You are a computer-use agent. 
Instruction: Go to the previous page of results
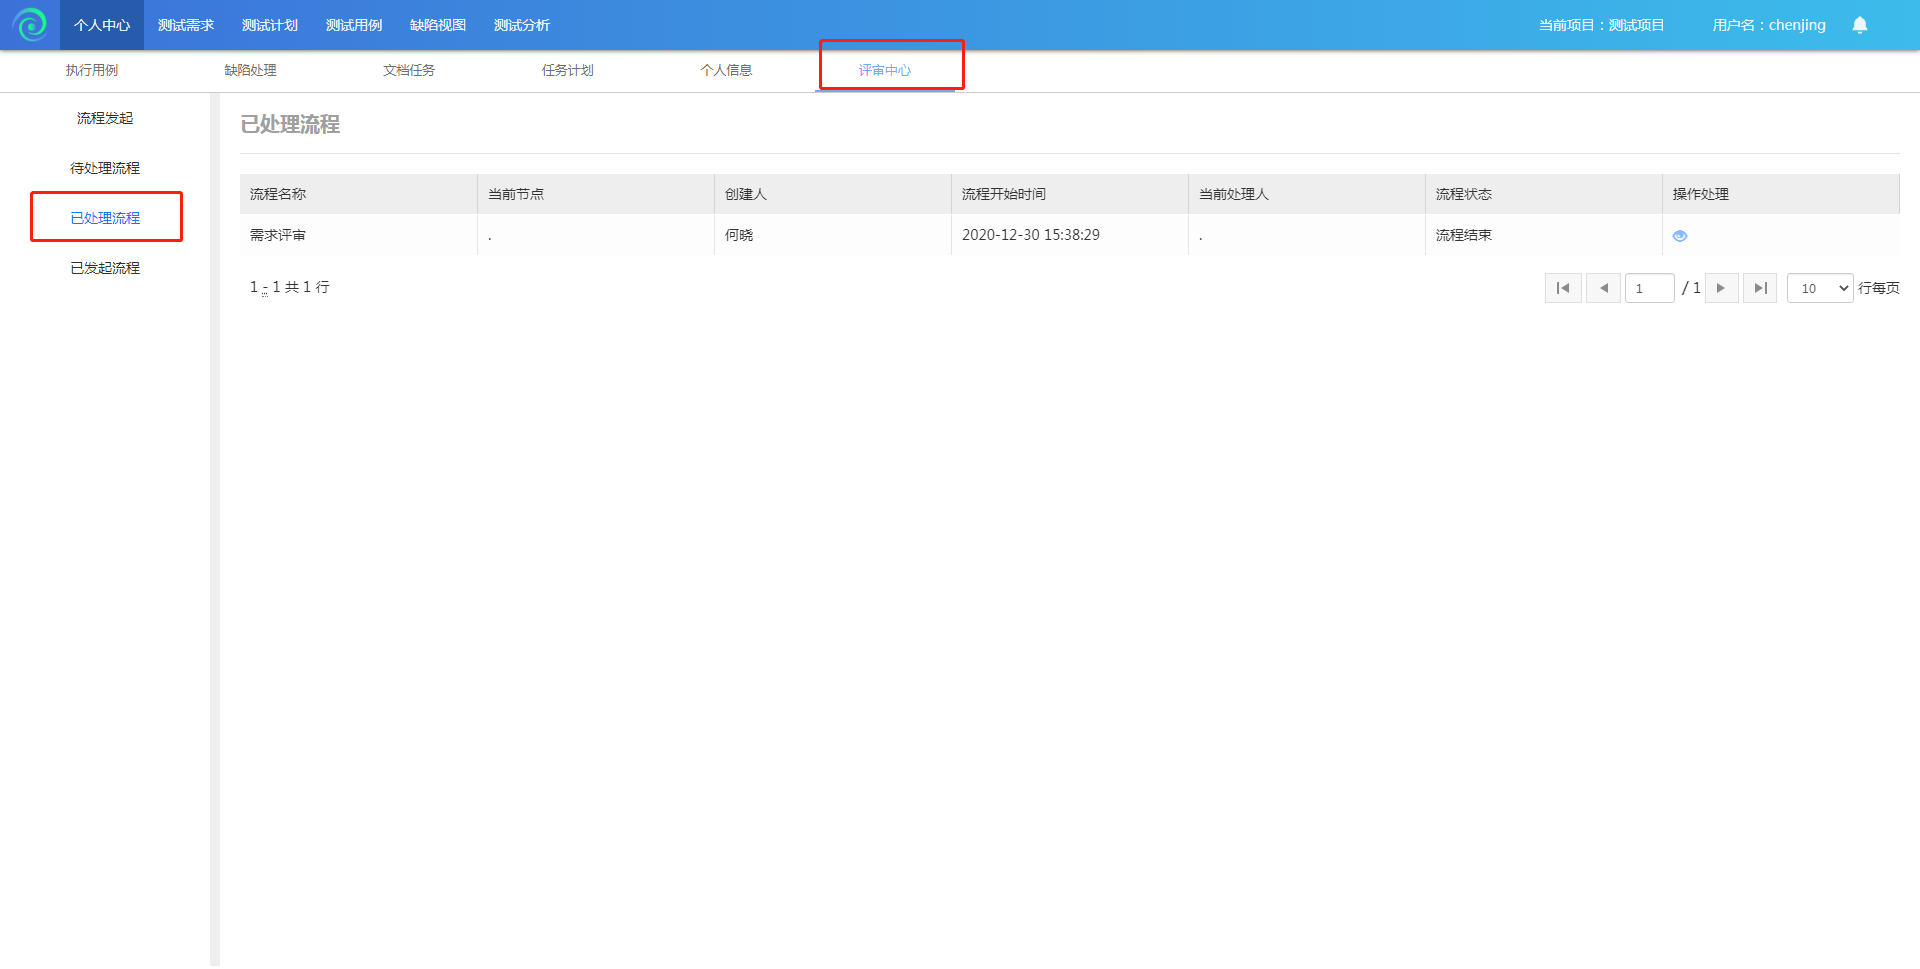pyautogui.click(x=1603, y=288)
